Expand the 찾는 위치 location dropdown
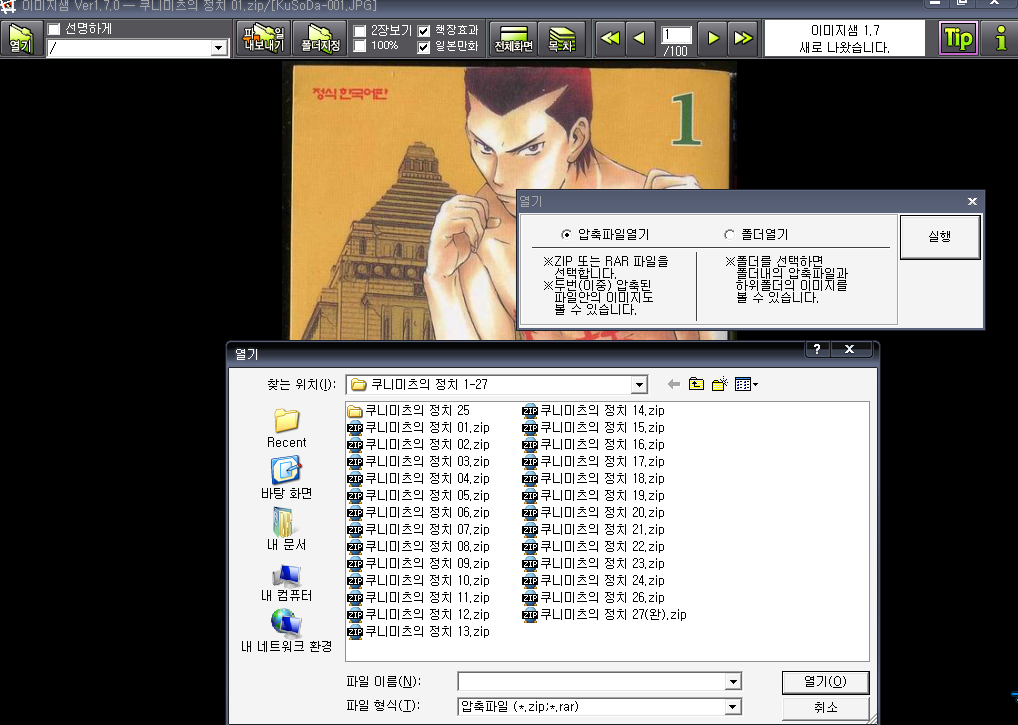This screenshot has width=1018, height=725. point(639,384)
